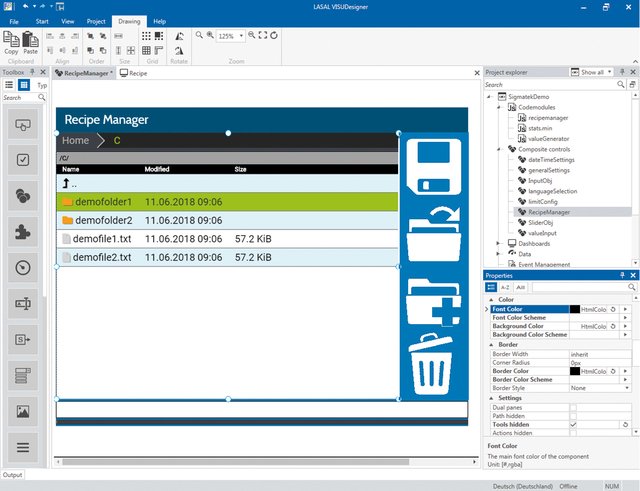Select the puzzle piece control in Toolbox
The width and height of the screenshot is (640, 491).
(x=23, y=232)
